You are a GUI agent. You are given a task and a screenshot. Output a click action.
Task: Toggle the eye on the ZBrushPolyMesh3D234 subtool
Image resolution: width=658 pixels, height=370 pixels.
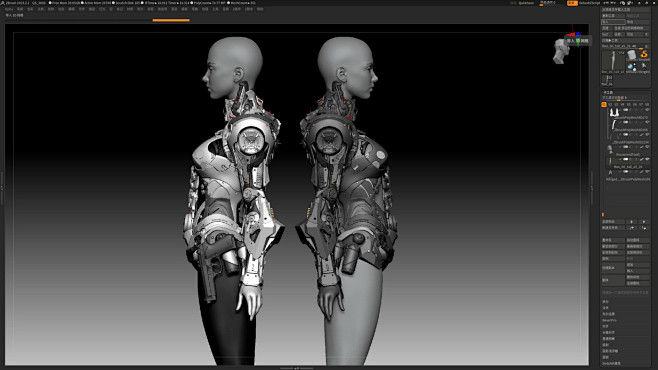click(647, 135)
